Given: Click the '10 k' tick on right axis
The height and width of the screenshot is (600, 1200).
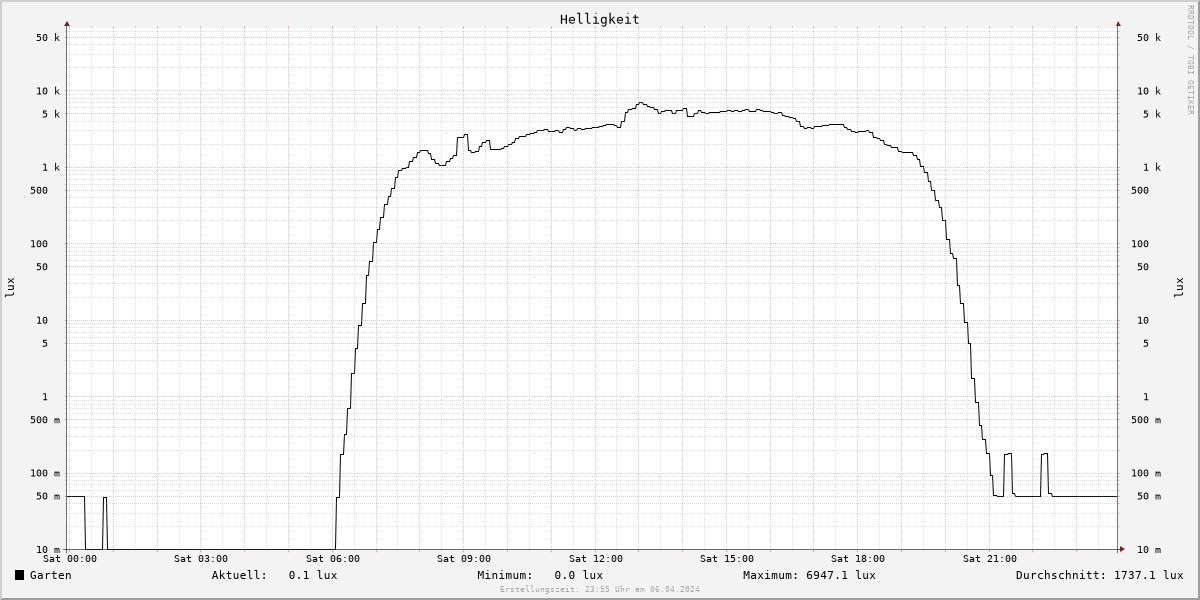Looking at the screenshot, I should click(1149, 91).
